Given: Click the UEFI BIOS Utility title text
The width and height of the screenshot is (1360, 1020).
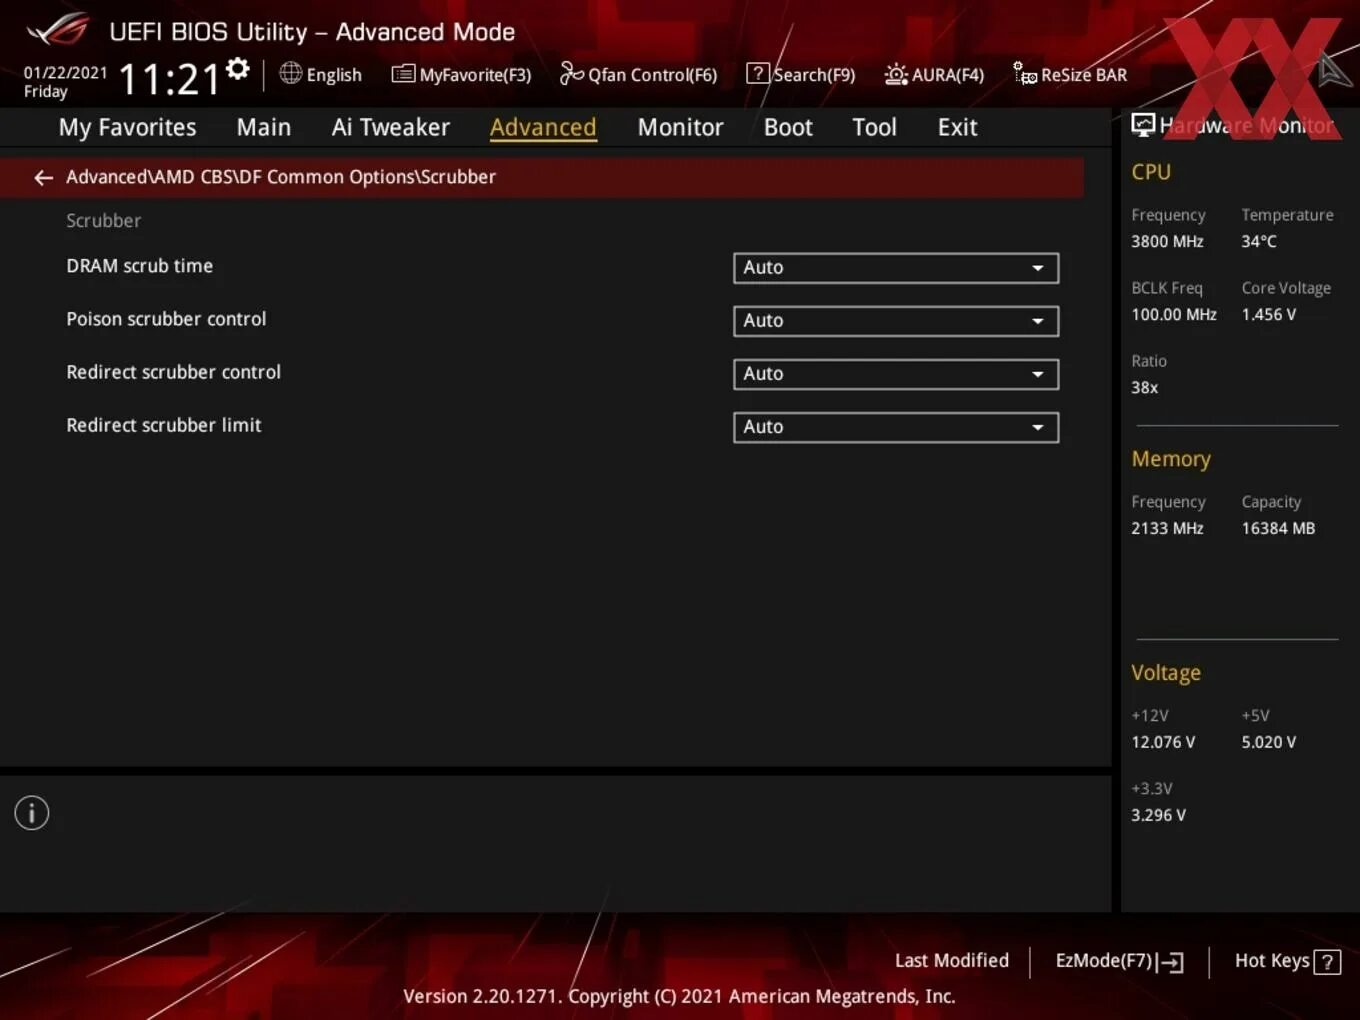Looking at the screenshot, I should pyautogui.click(x=312, y=32).
